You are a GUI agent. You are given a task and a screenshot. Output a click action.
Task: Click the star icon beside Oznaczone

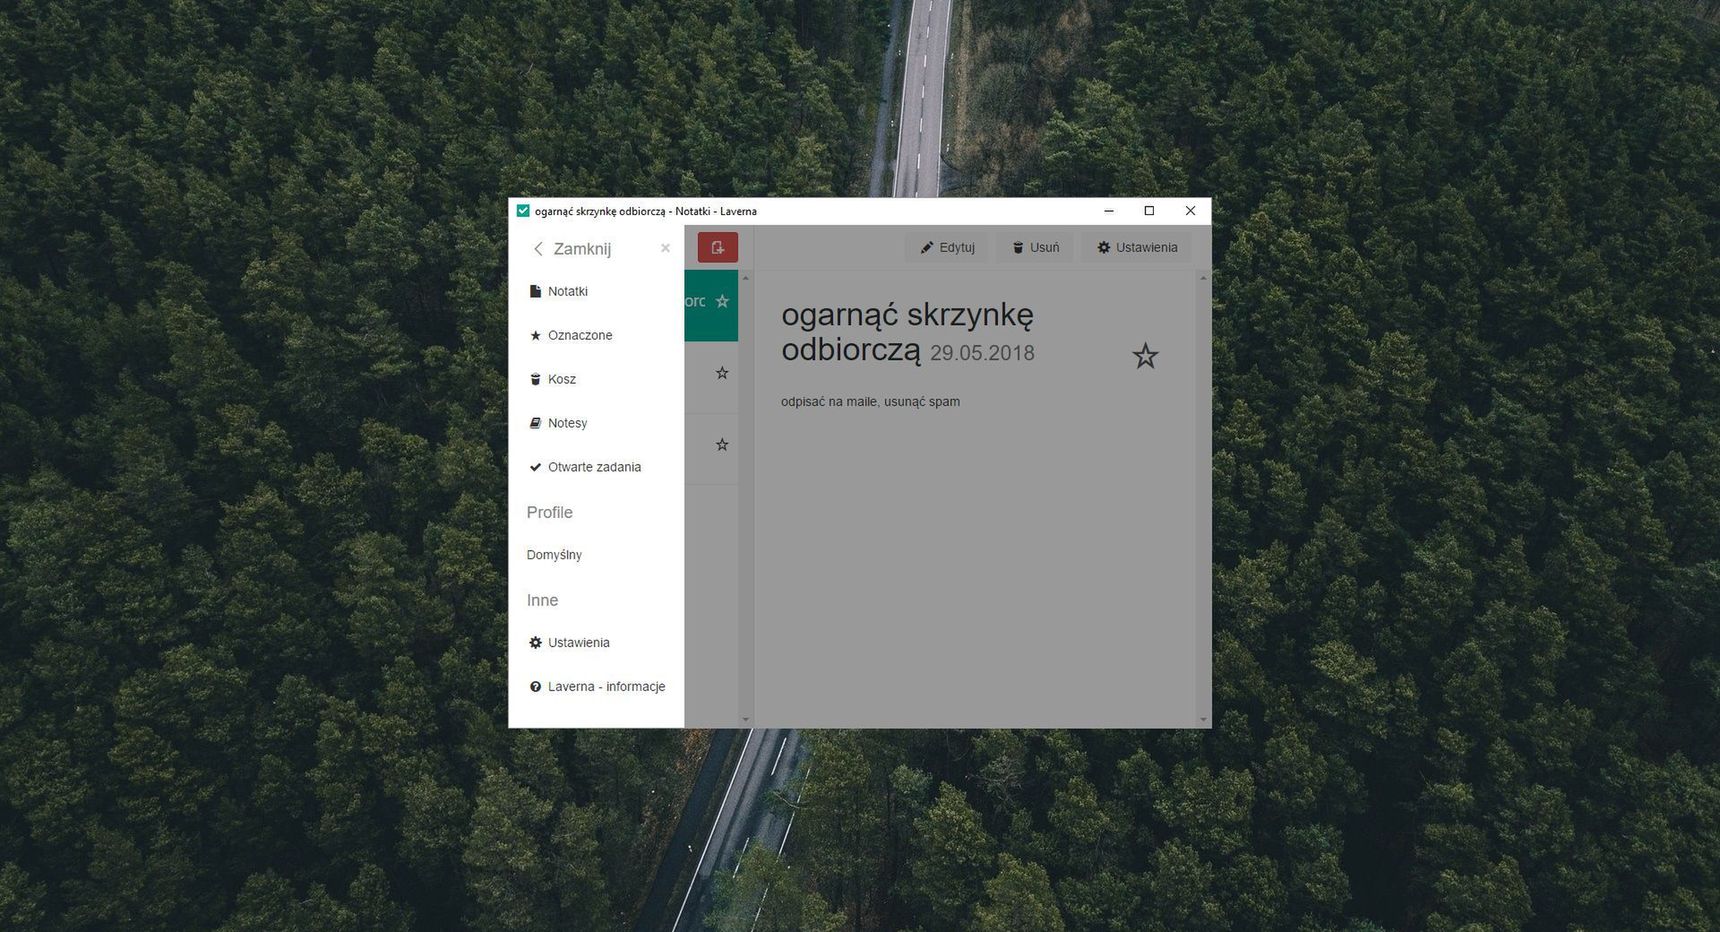click(x=535, y=335)
